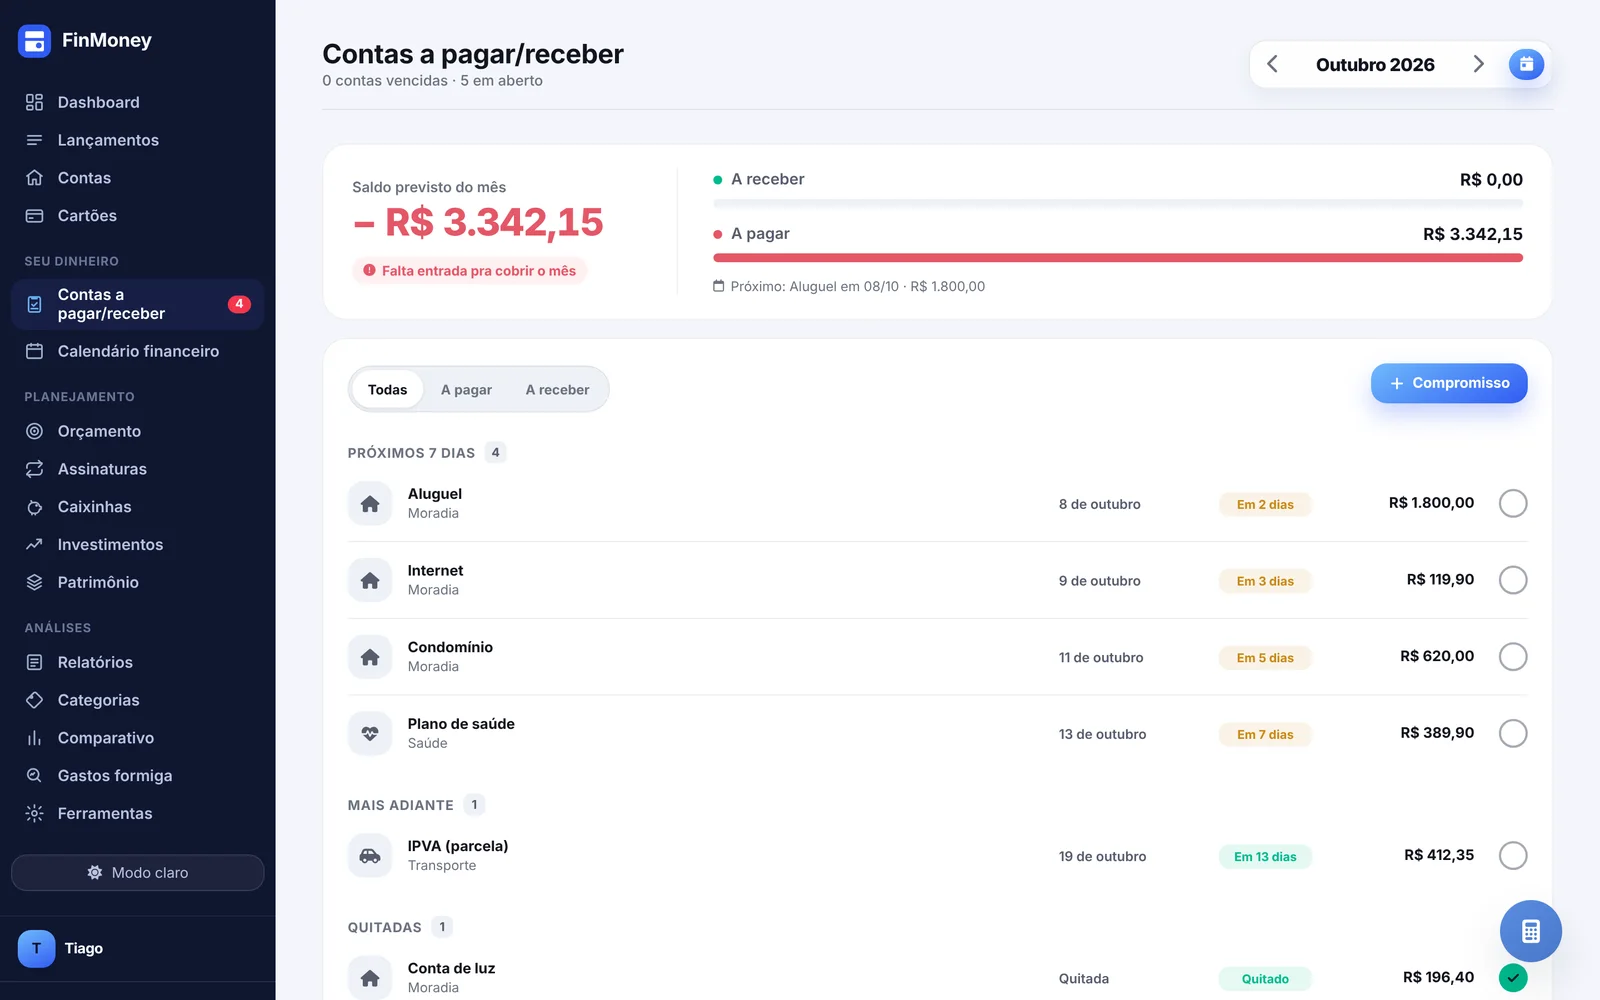Click 'Próximo: Aluguel em 08/10' note
This screenshot has width=1600, height=1000.
coord(849,287)
